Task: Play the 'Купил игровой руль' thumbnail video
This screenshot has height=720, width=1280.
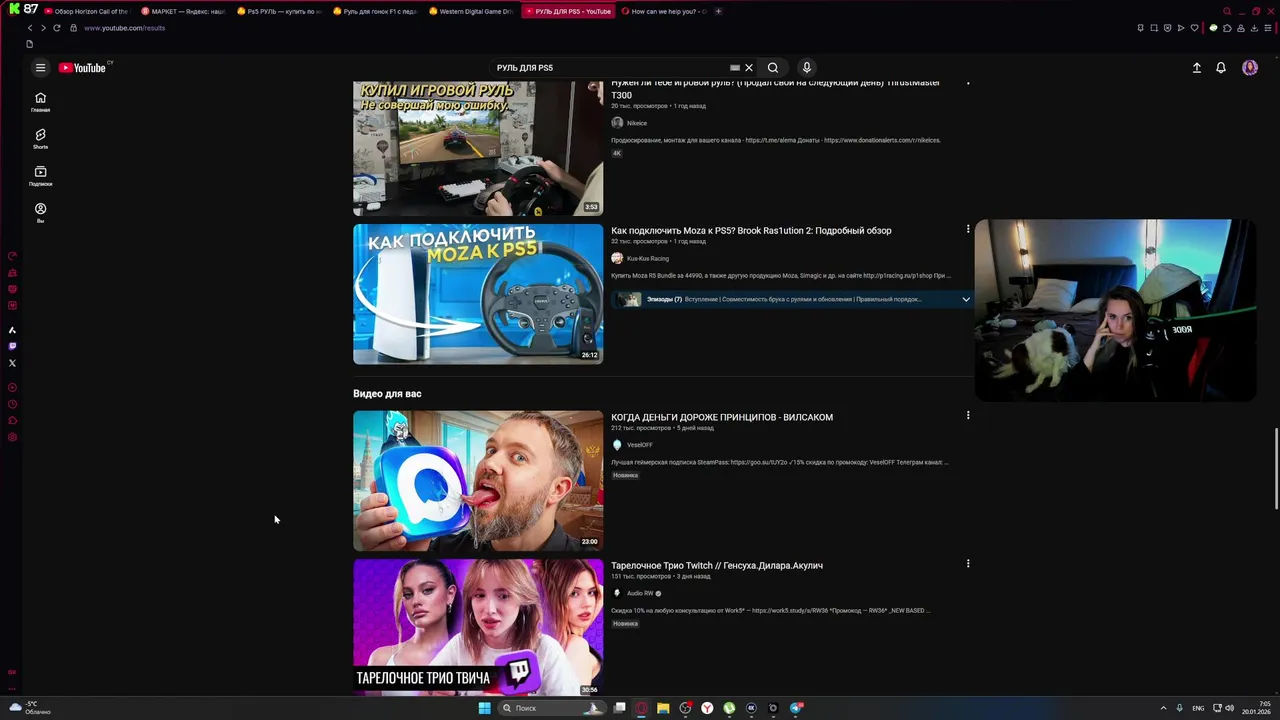Action: [478, 148]
